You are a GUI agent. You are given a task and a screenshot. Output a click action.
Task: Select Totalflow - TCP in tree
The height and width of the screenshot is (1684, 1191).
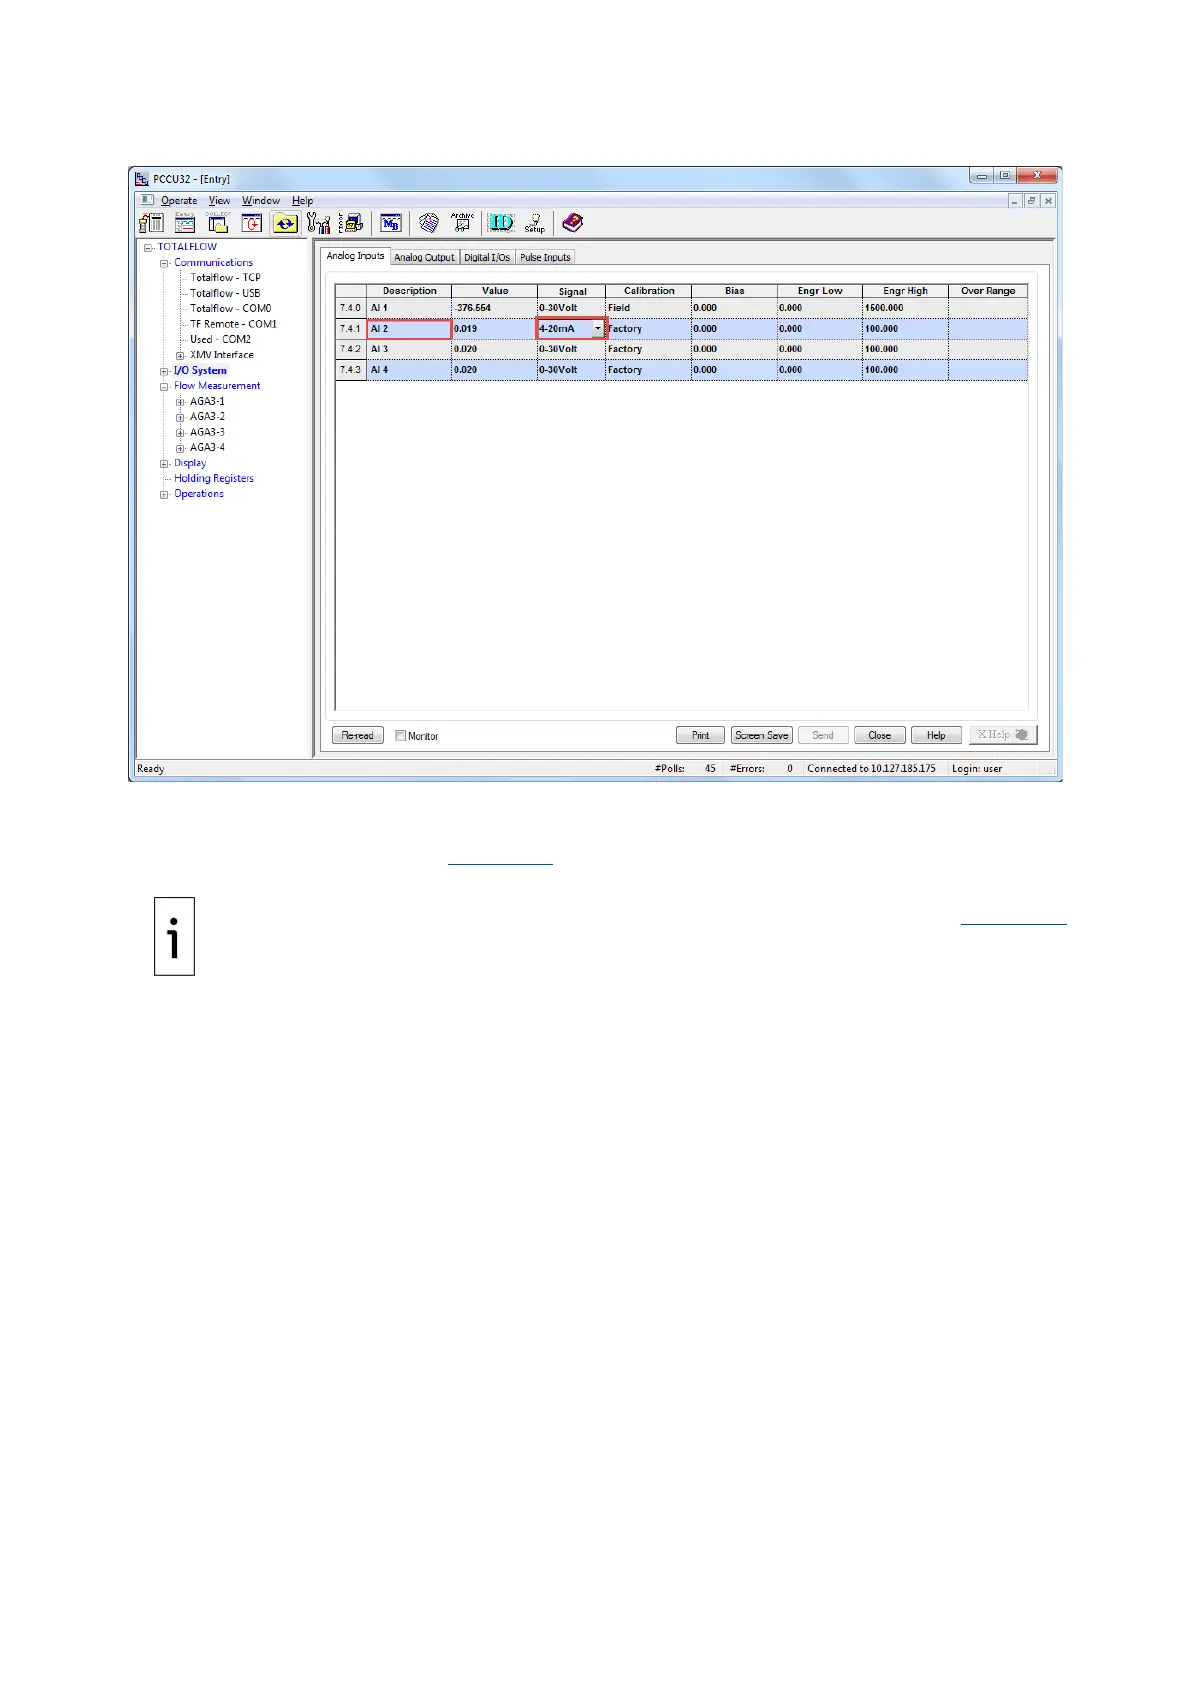tap(225, 278)
